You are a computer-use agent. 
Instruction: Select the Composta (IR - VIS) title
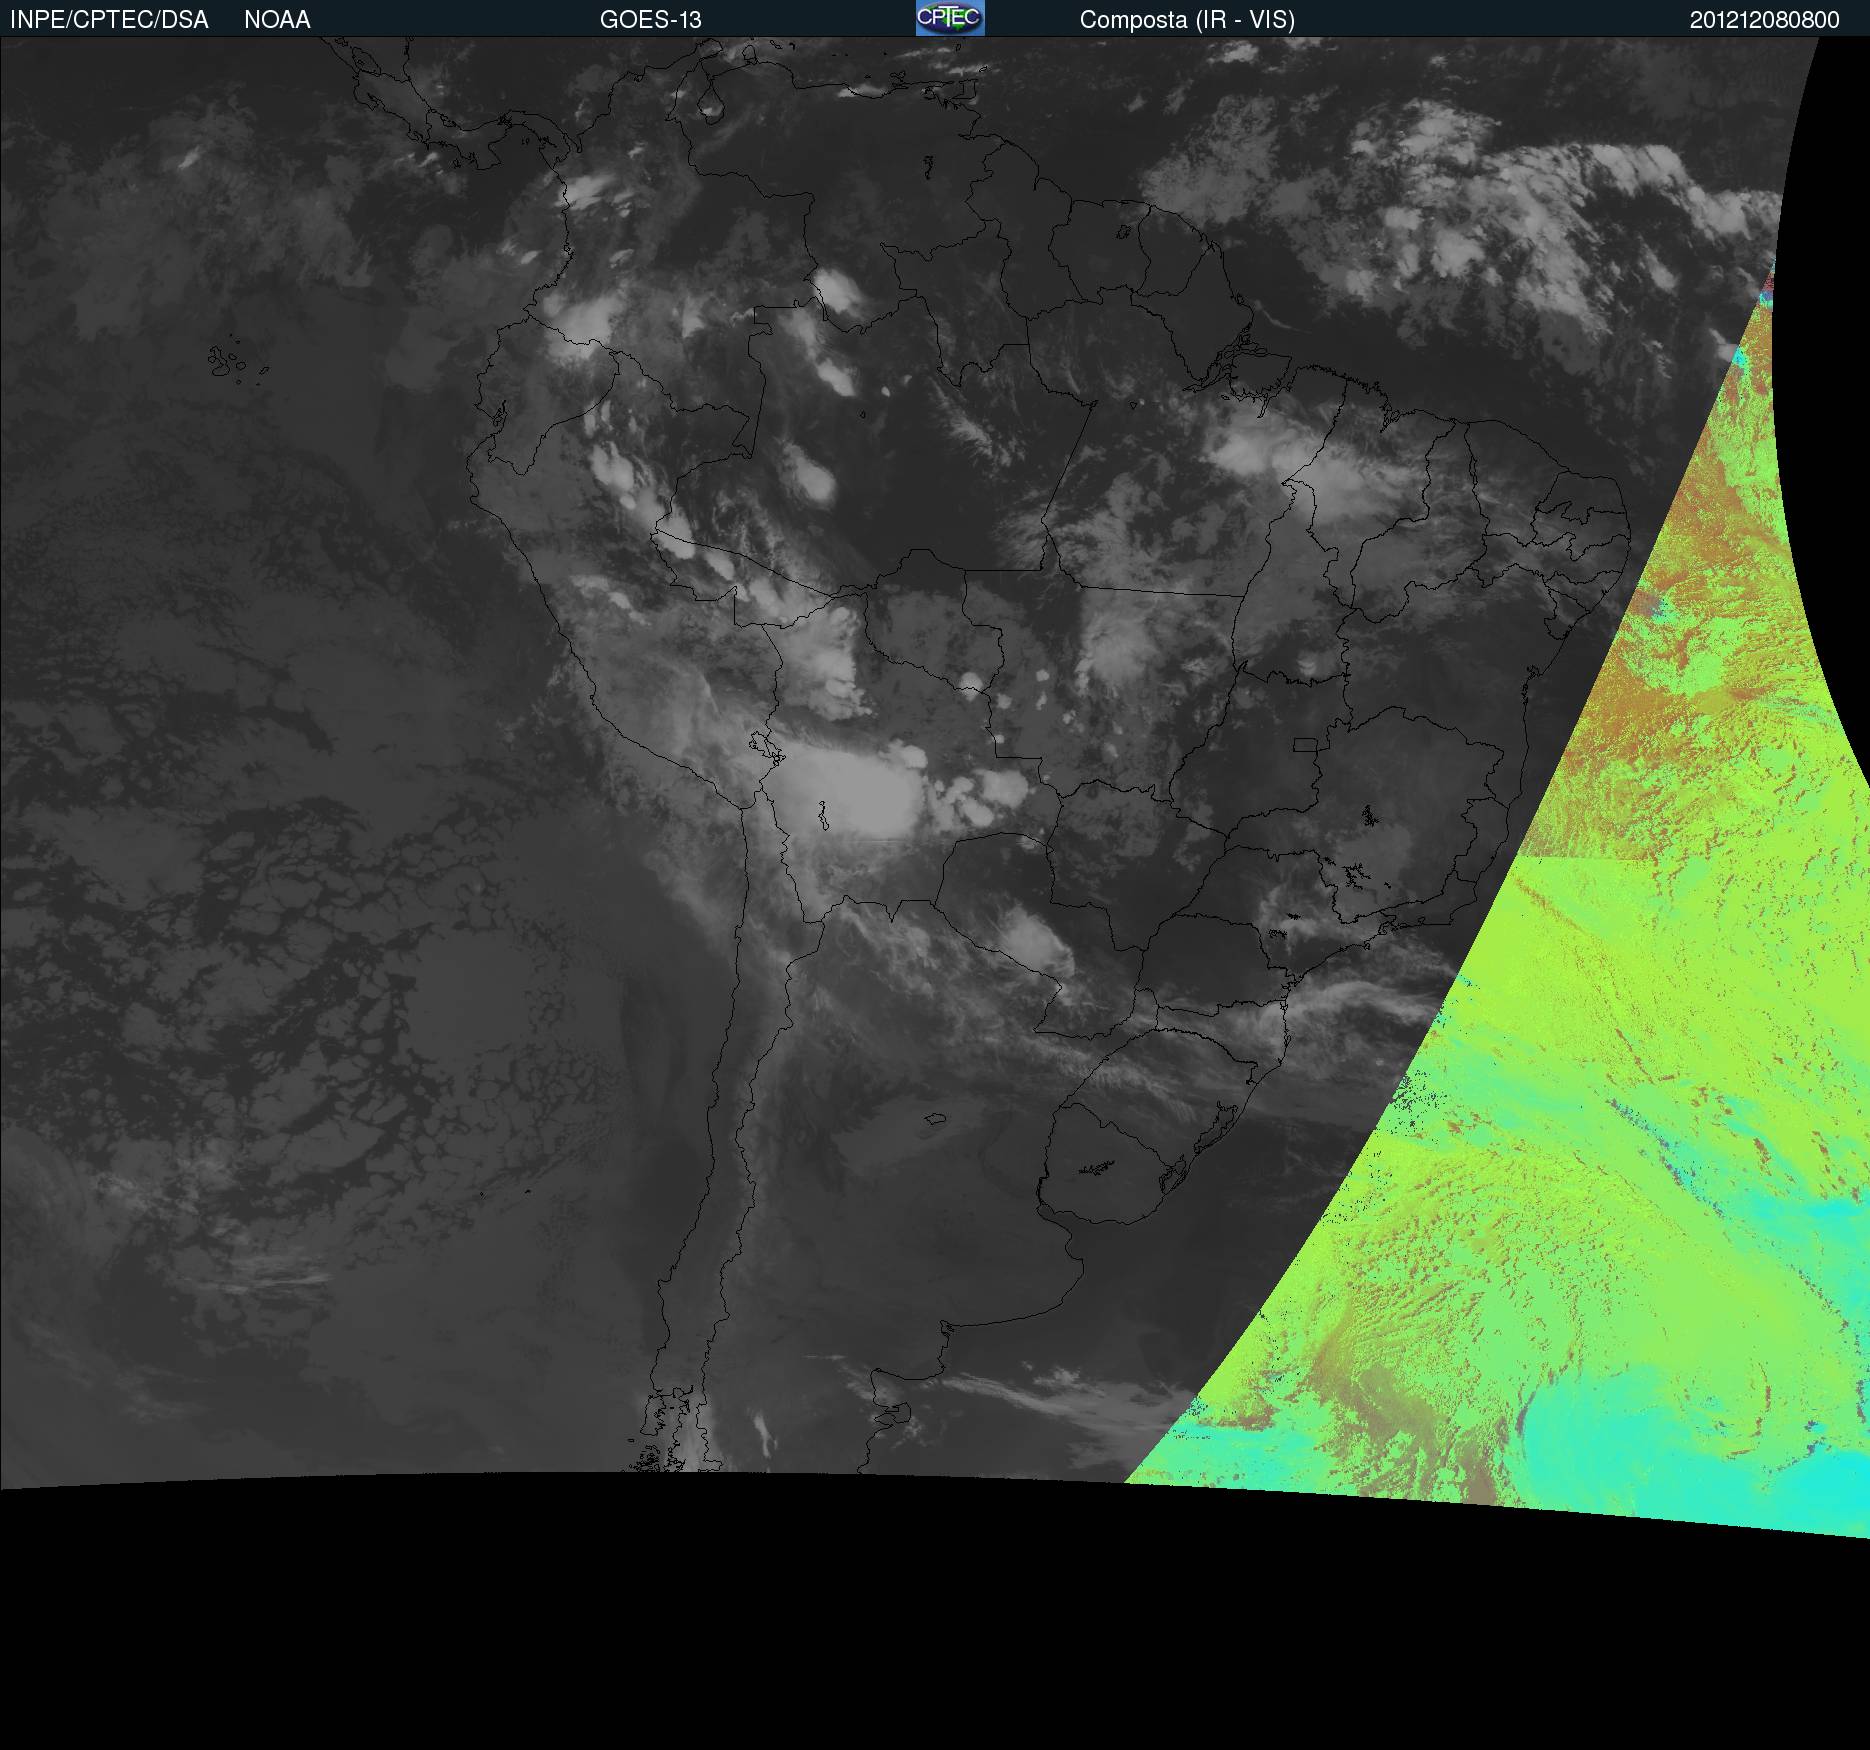(x=1187, y=20)
